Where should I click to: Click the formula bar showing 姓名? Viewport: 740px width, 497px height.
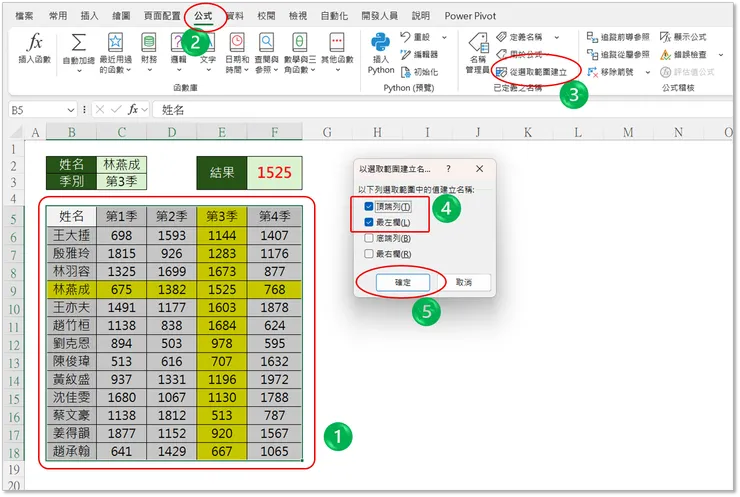point(443,110)
